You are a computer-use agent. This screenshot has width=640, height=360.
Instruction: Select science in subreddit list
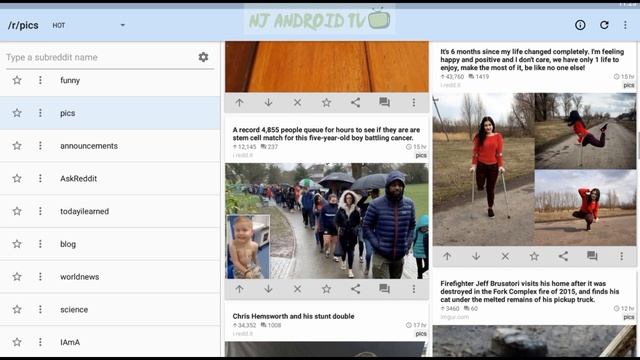tap(74, 309)
